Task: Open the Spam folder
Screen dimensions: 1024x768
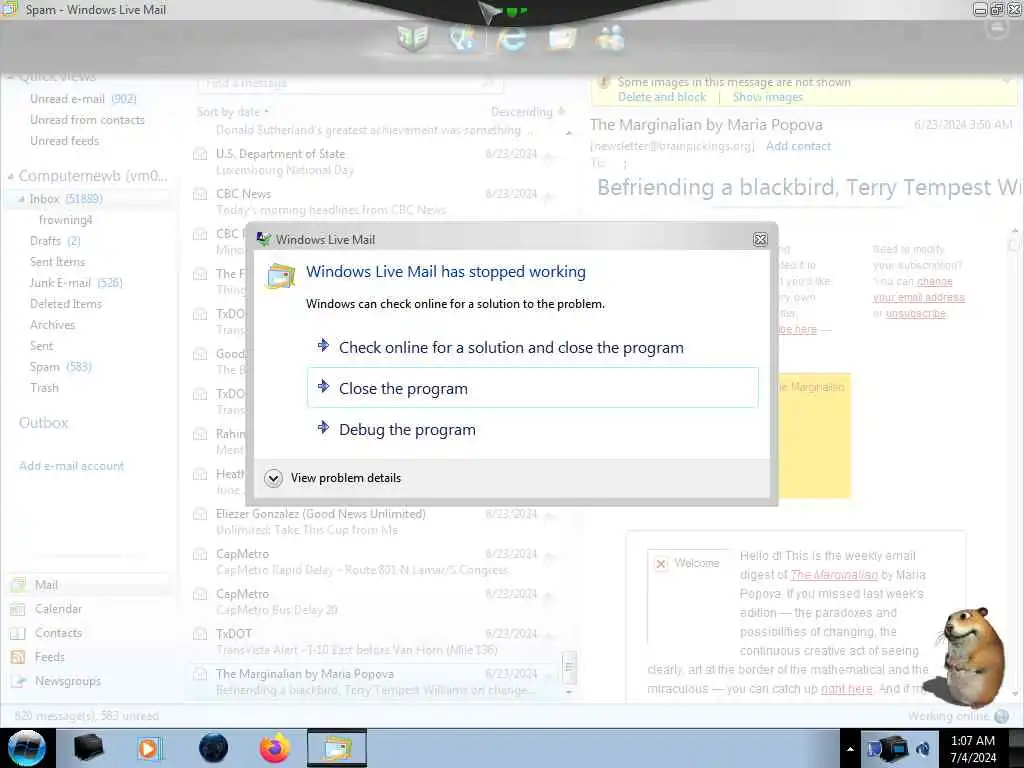Action: [x=60, y=367]
